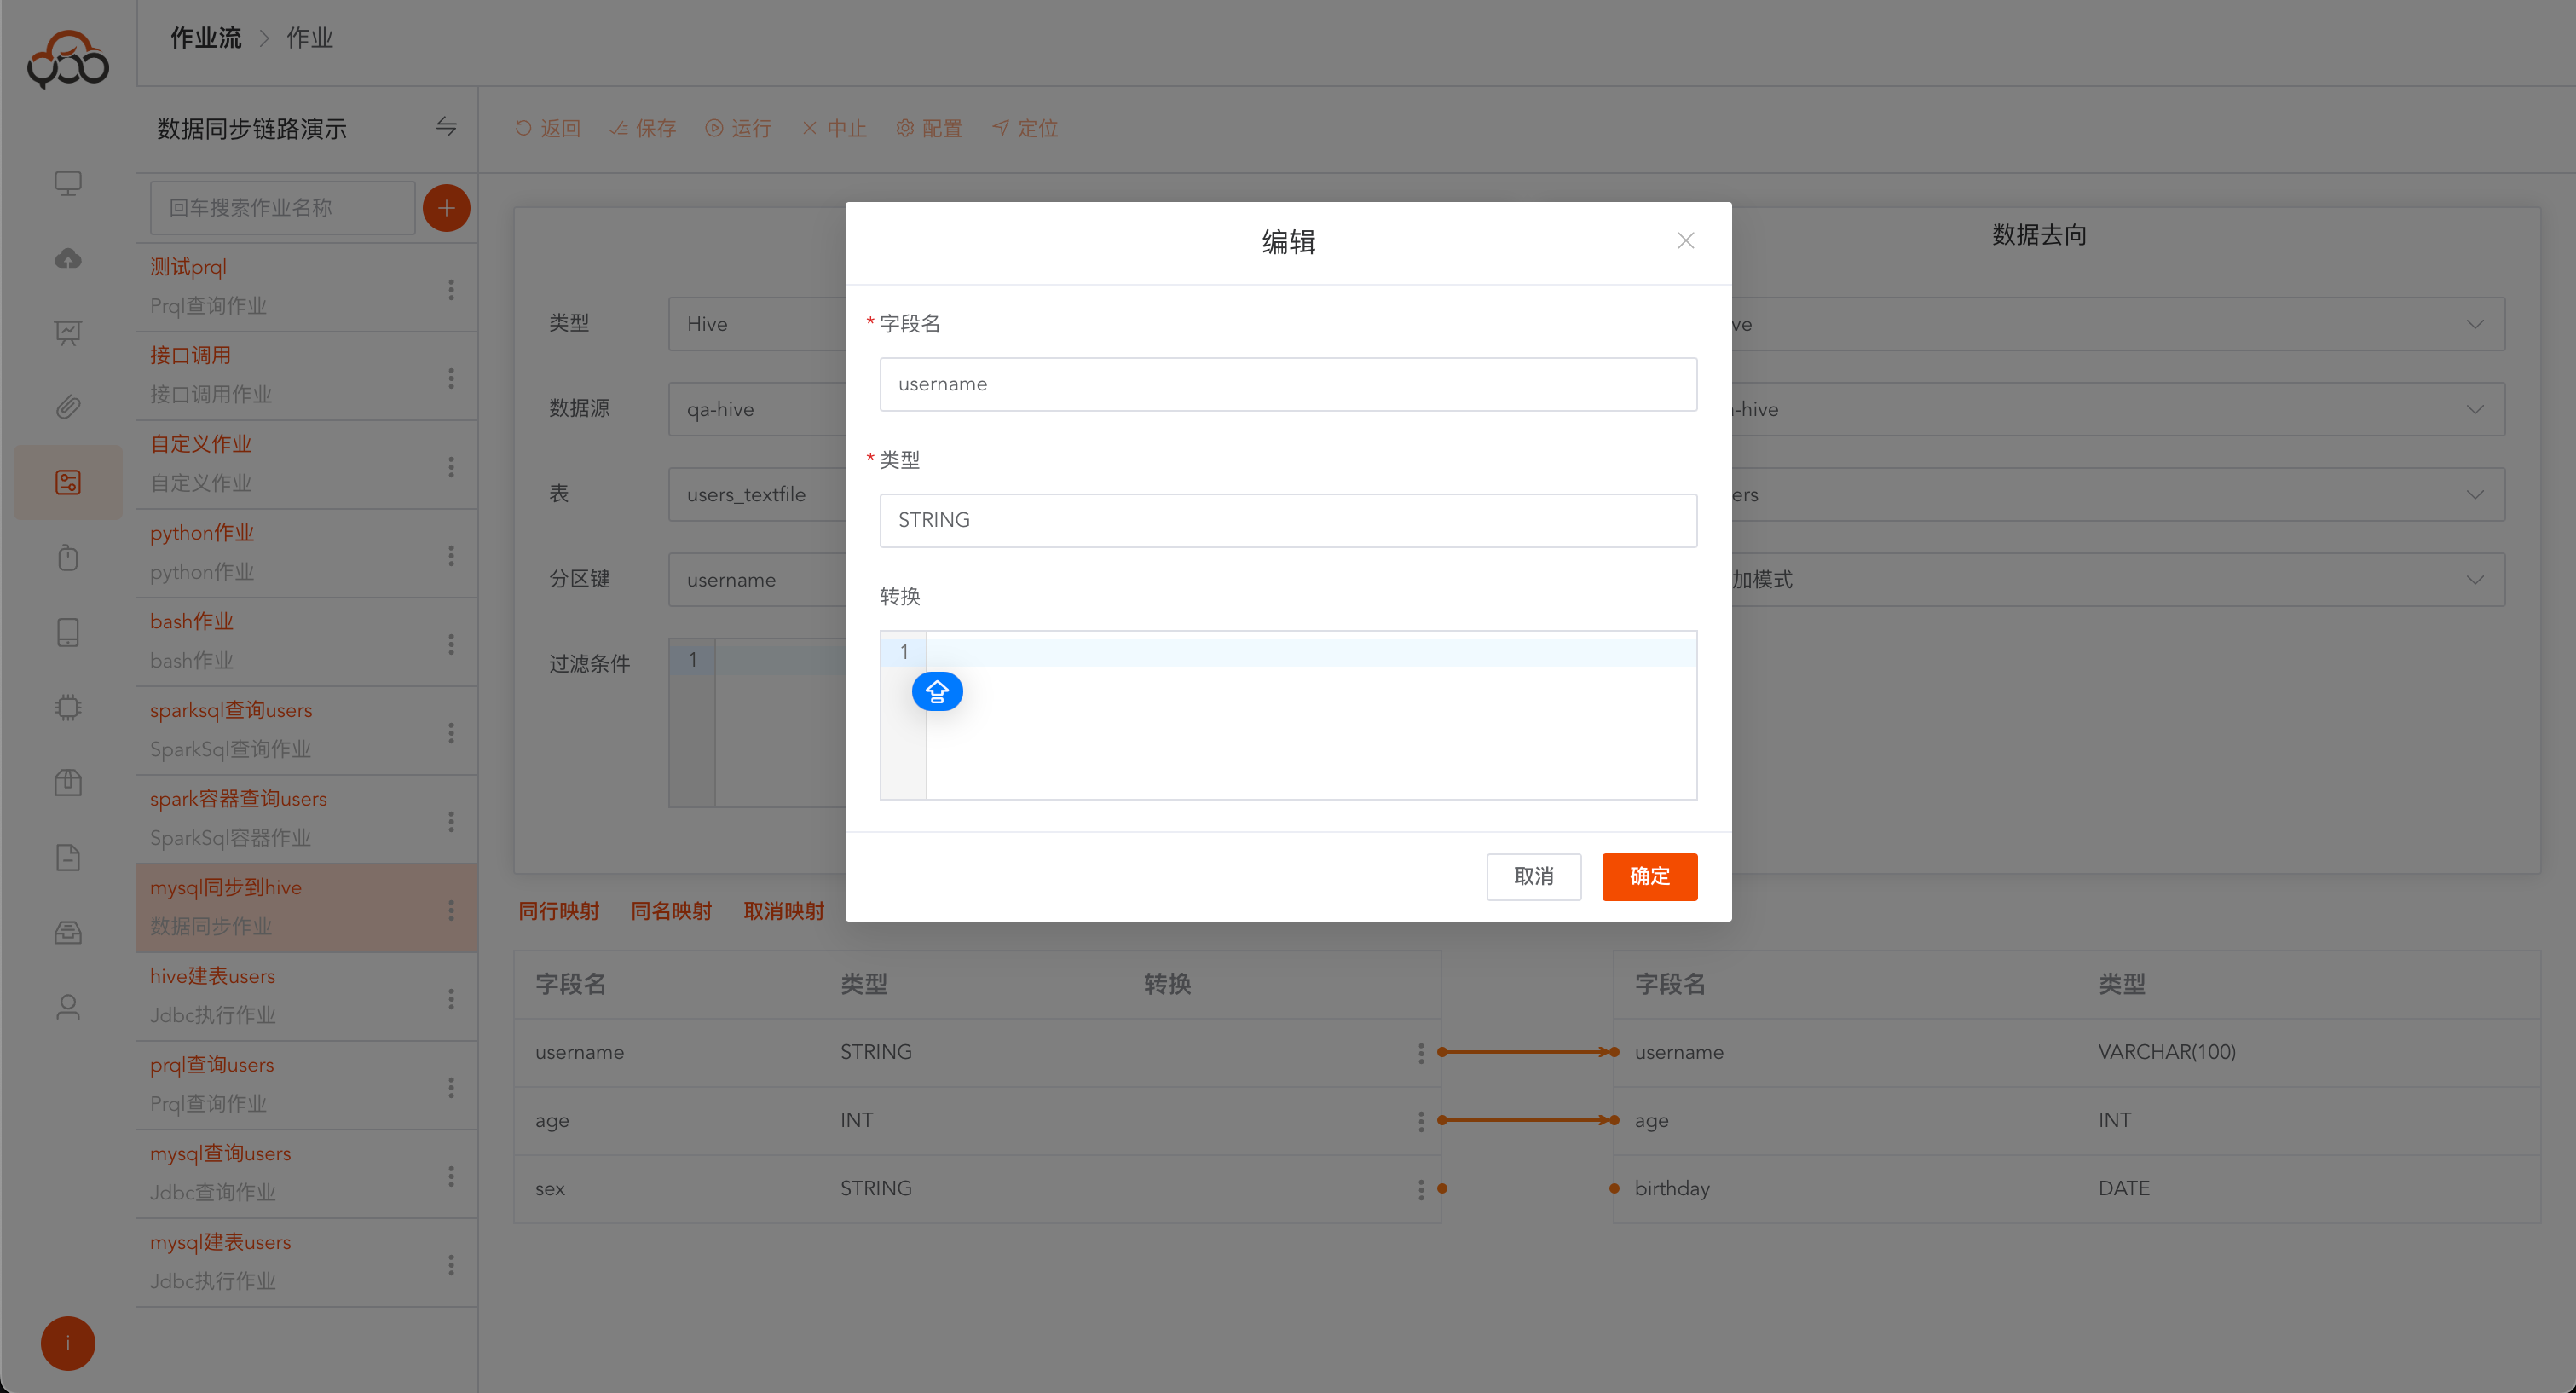Open the cloud icon in left sidebar
This screenshot has height=1393, width=2576.
pyautogui.click(x=68, y=258)
